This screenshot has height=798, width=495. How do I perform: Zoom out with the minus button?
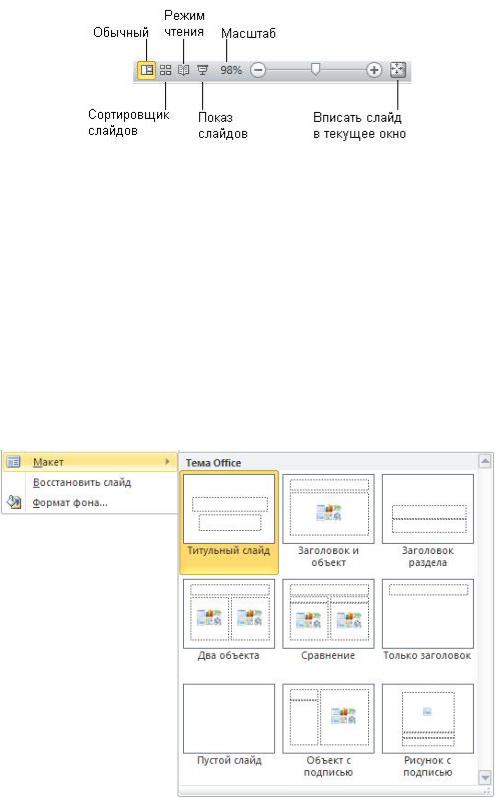tap(258, 70)
